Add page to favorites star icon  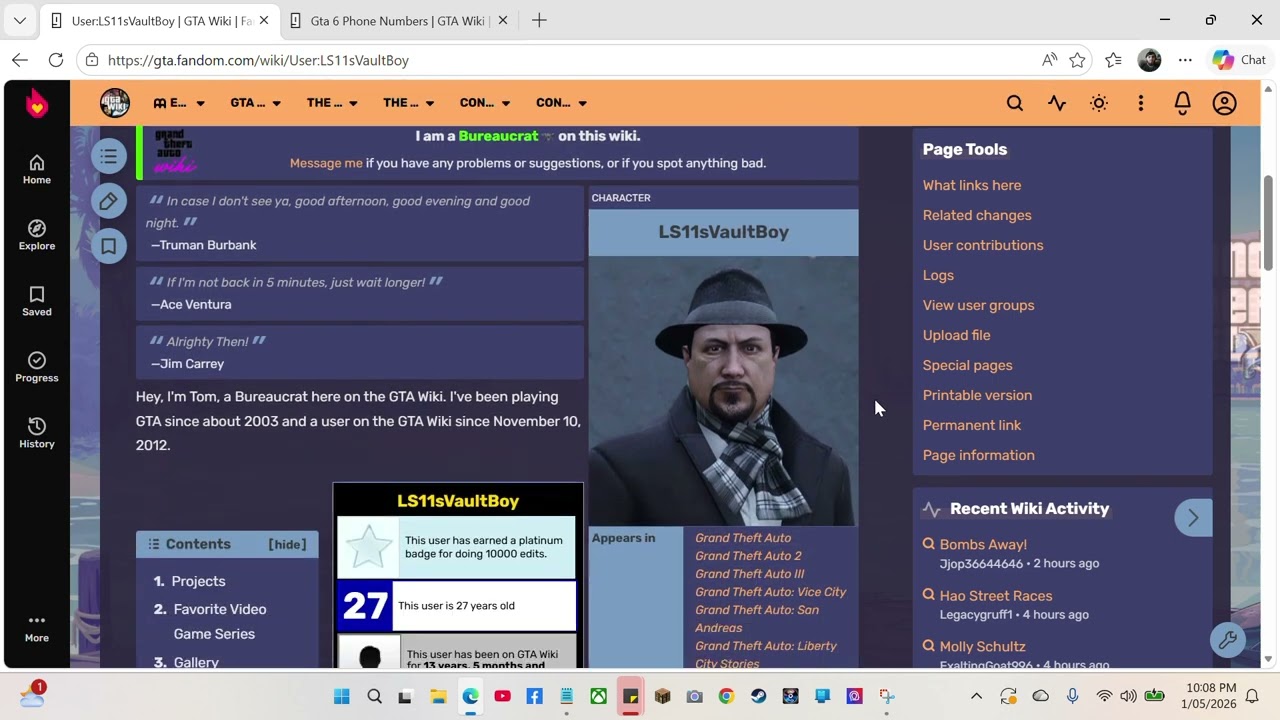[x=1077, y=60]
